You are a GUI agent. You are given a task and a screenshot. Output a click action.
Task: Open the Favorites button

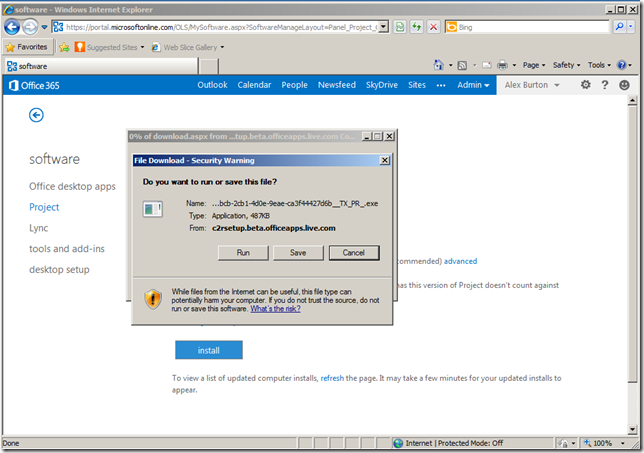click(x=27, y=47)
